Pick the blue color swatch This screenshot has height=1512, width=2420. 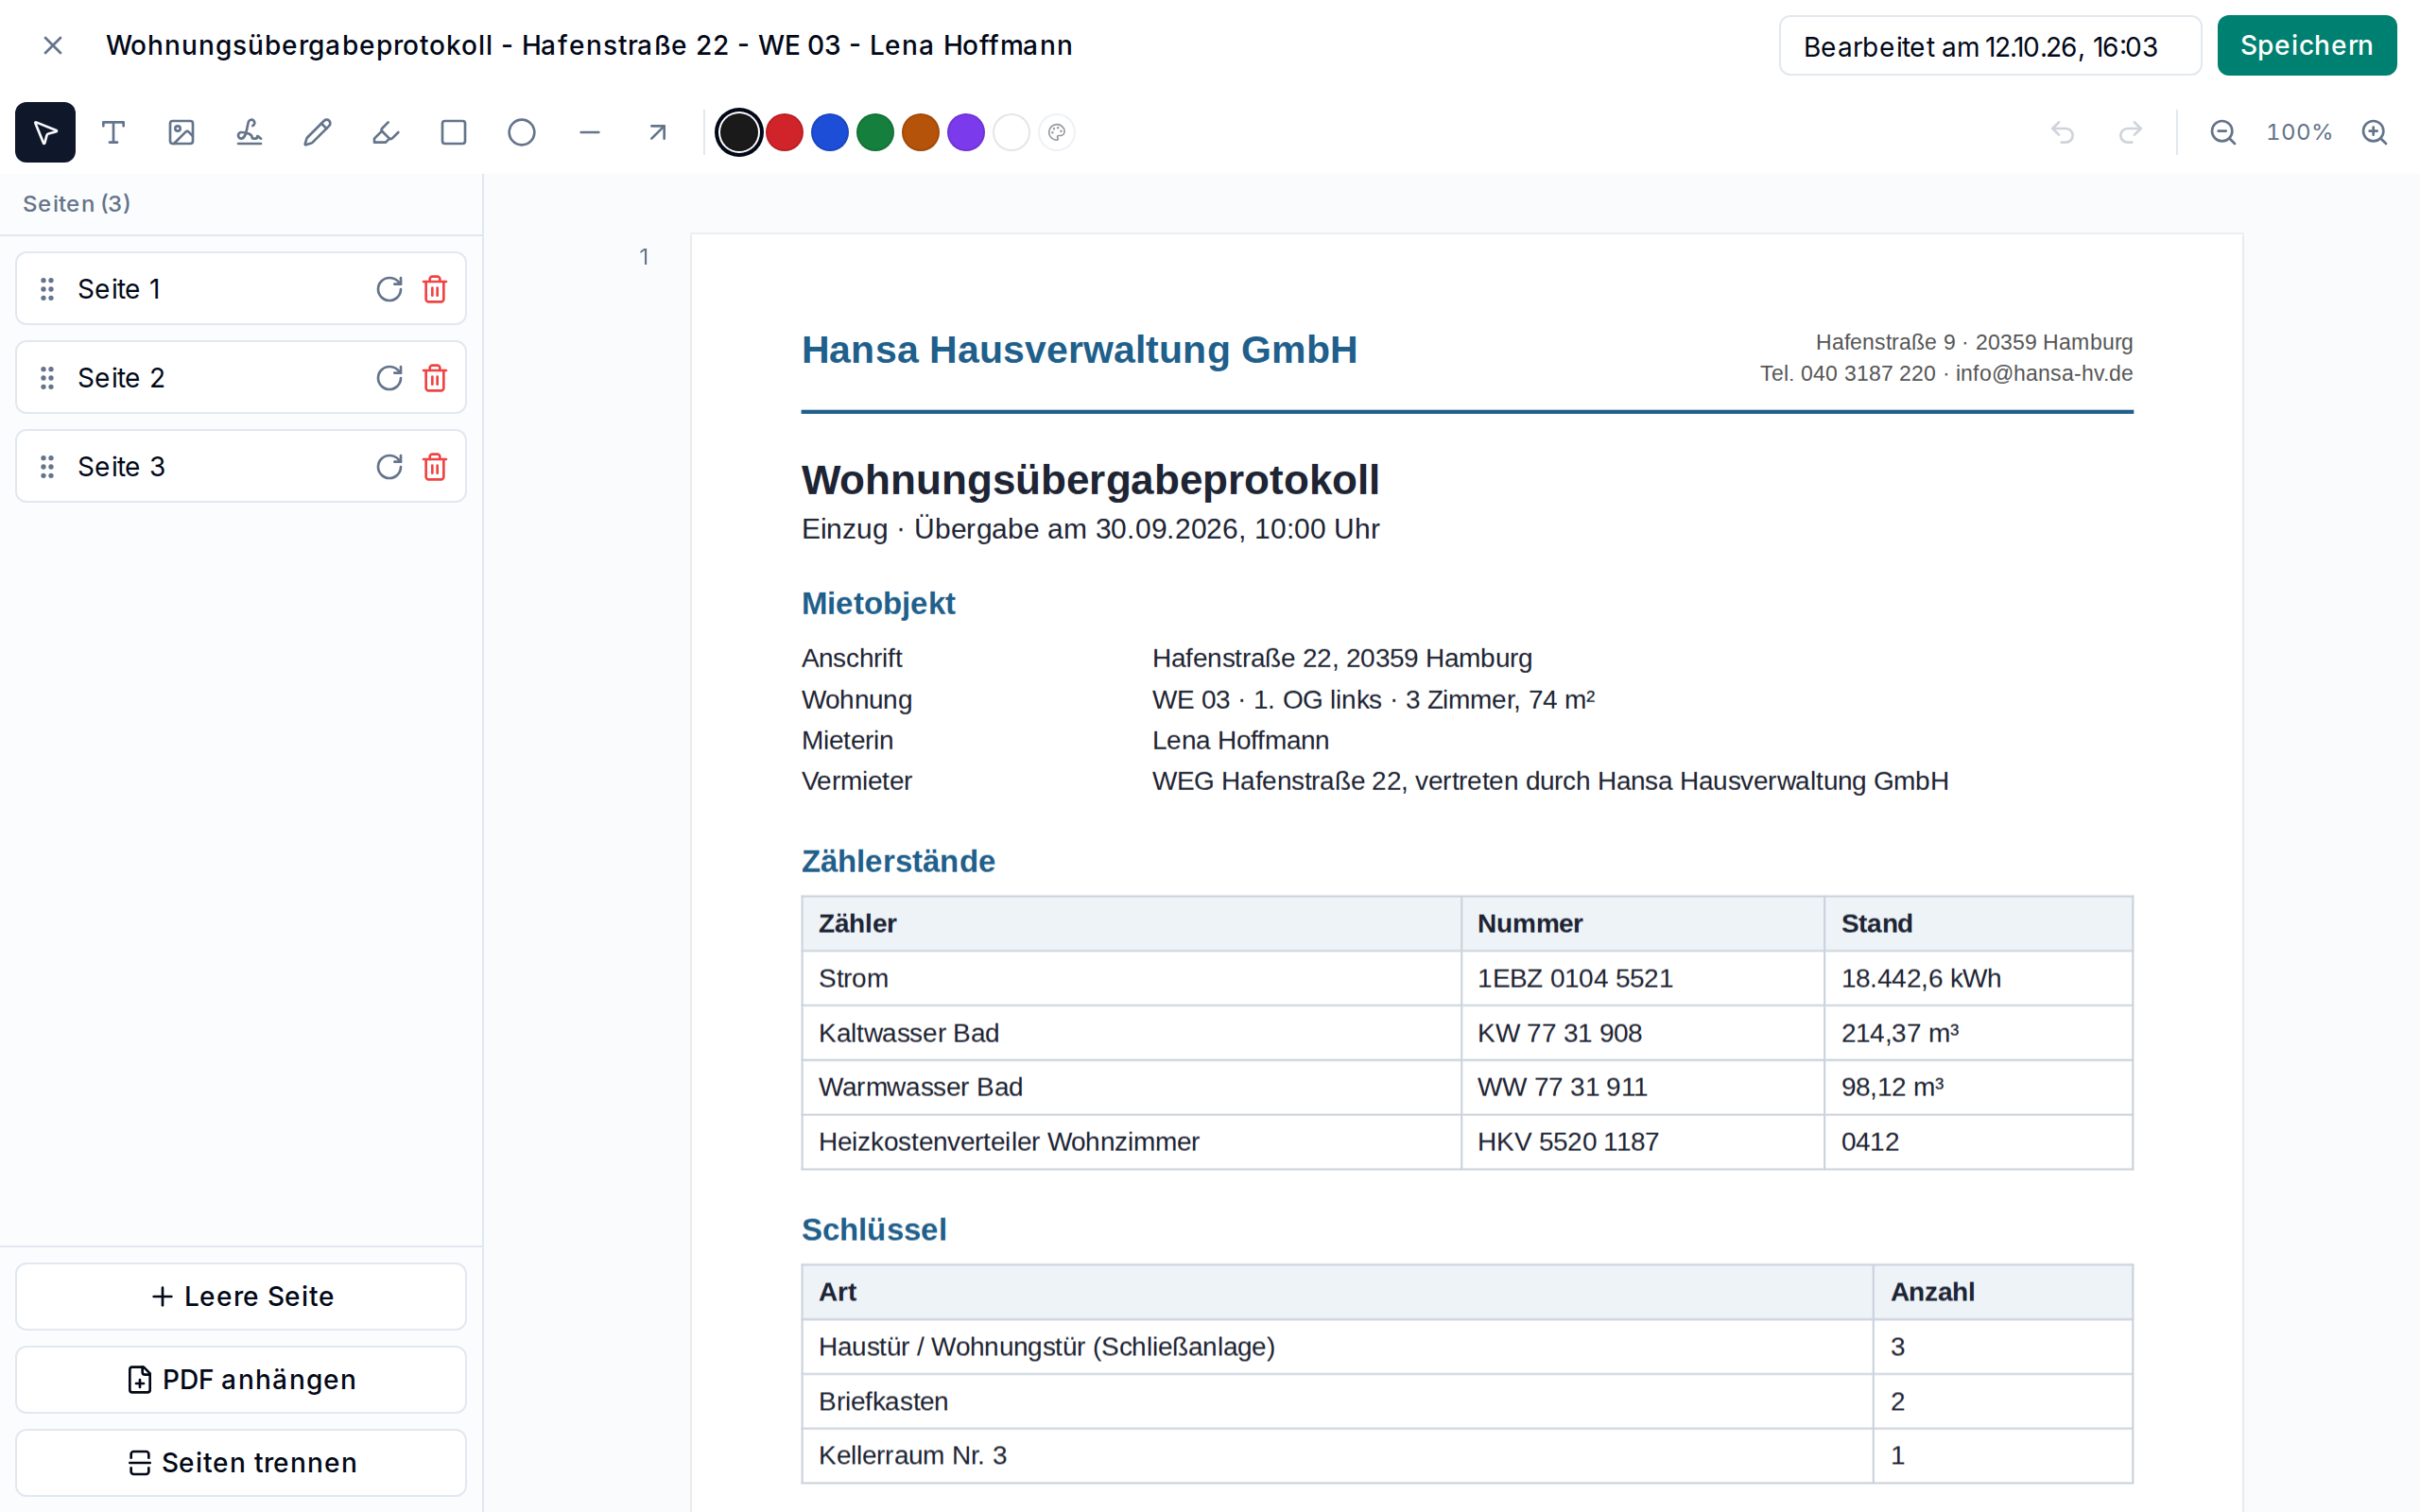[830, 132]
